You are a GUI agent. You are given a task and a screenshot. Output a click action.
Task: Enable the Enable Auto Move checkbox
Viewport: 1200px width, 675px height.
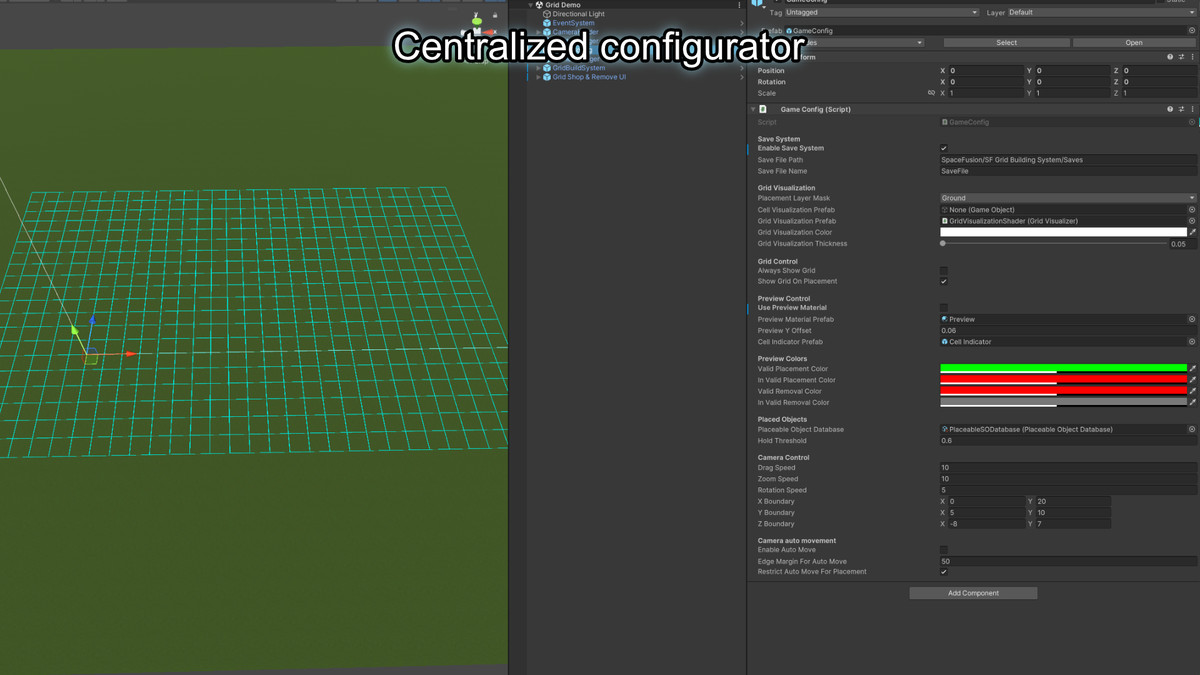944,550
